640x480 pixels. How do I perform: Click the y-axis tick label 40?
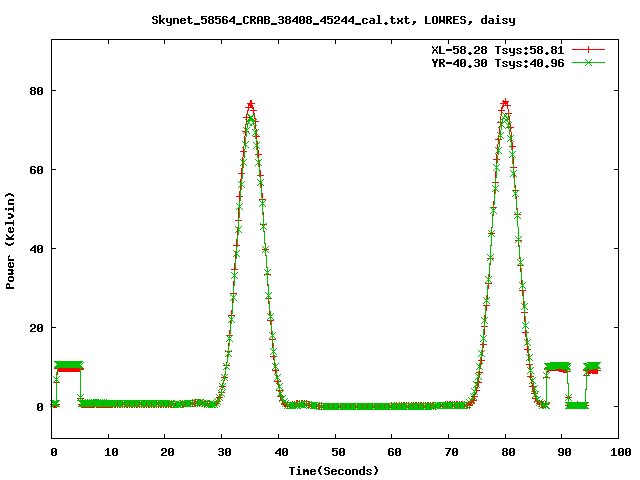[36, 249]
